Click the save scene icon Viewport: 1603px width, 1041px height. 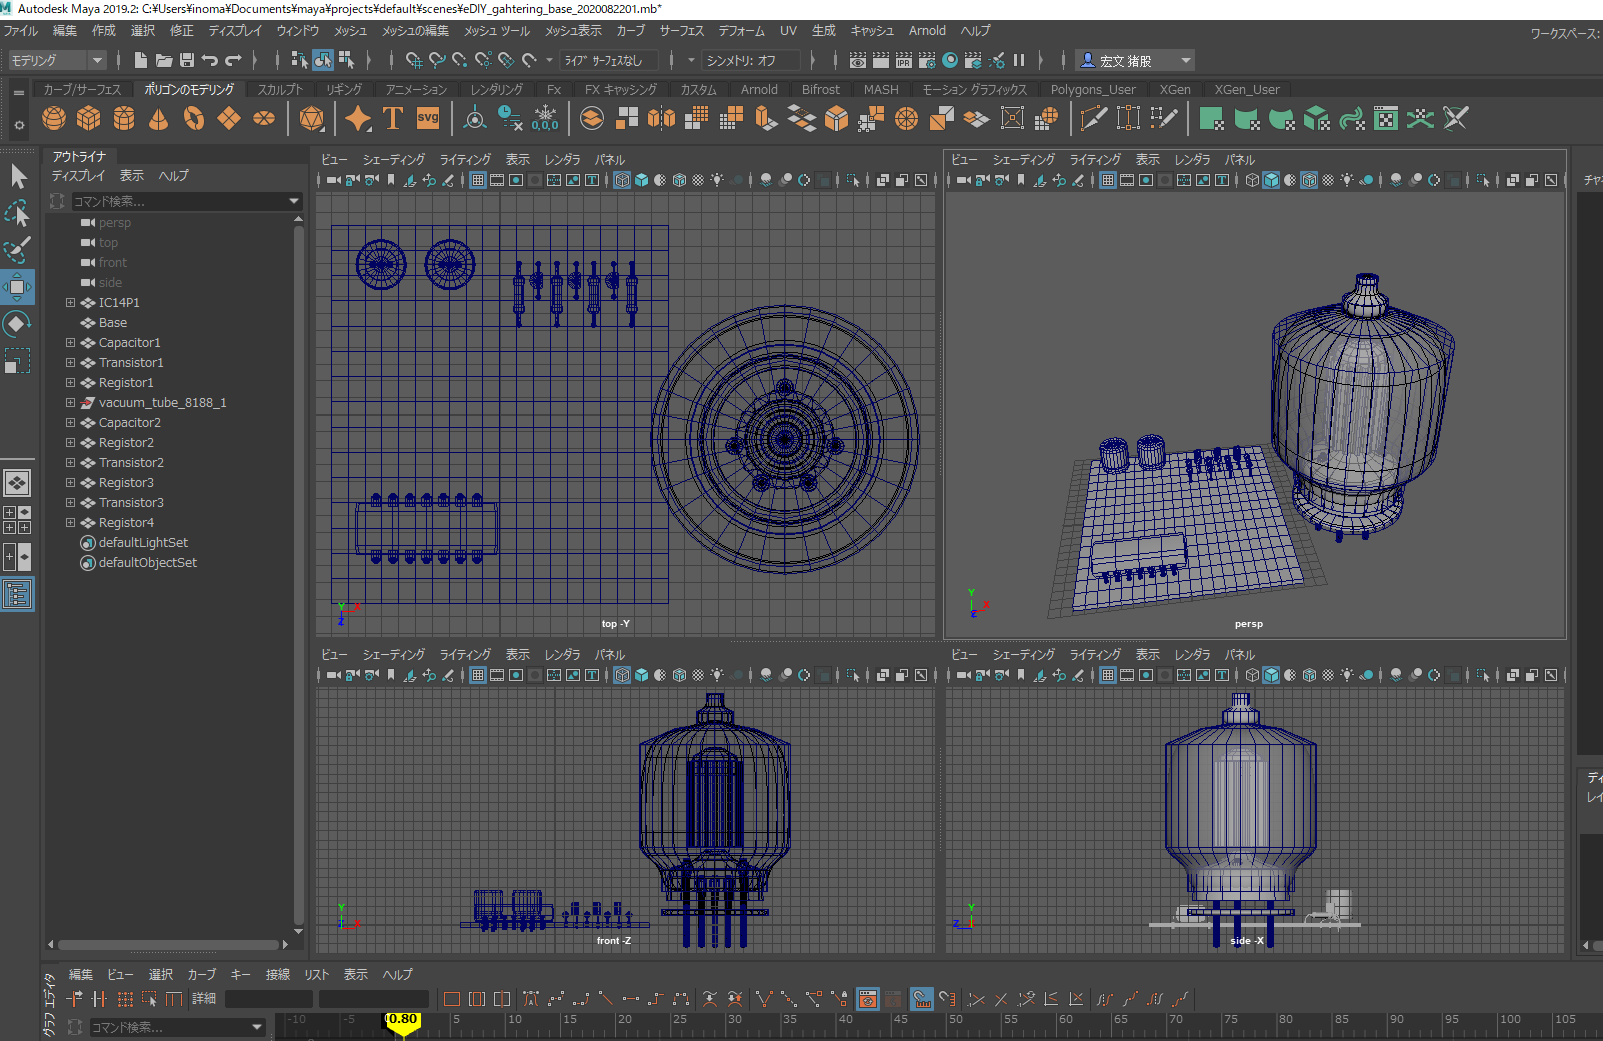pyautogui.click(x=186, y=61)
